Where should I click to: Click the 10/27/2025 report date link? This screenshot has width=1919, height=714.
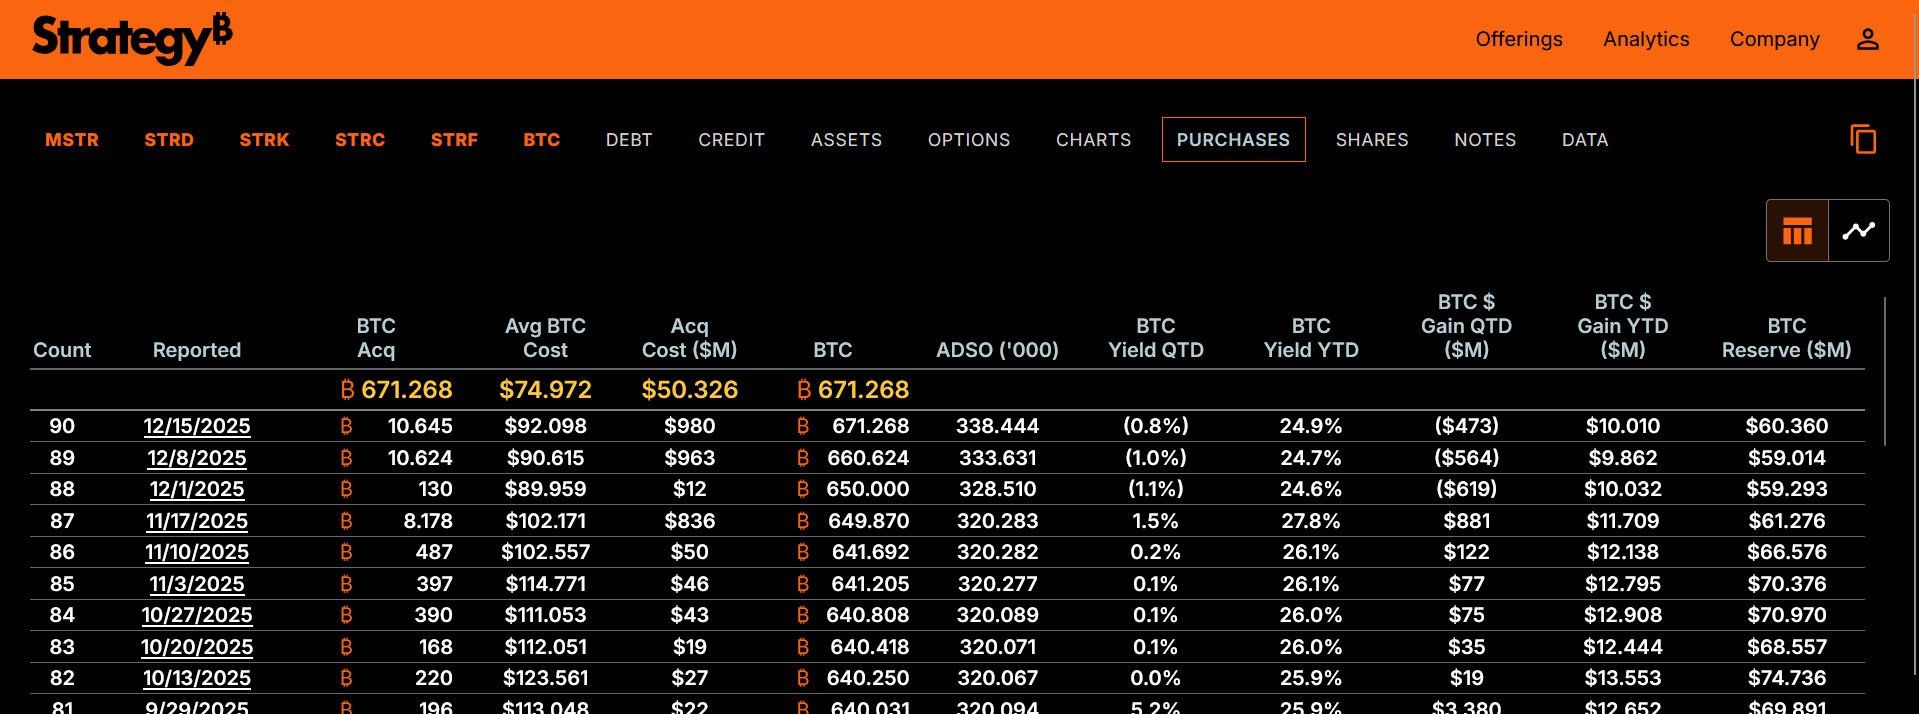[x=197, y=615]
